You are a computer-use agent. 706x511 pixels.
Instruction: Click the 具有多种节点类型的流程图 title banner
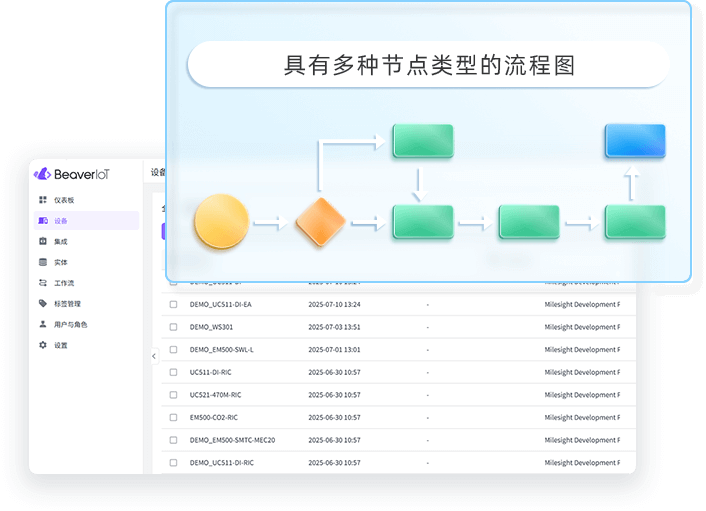tap(428, 65)
